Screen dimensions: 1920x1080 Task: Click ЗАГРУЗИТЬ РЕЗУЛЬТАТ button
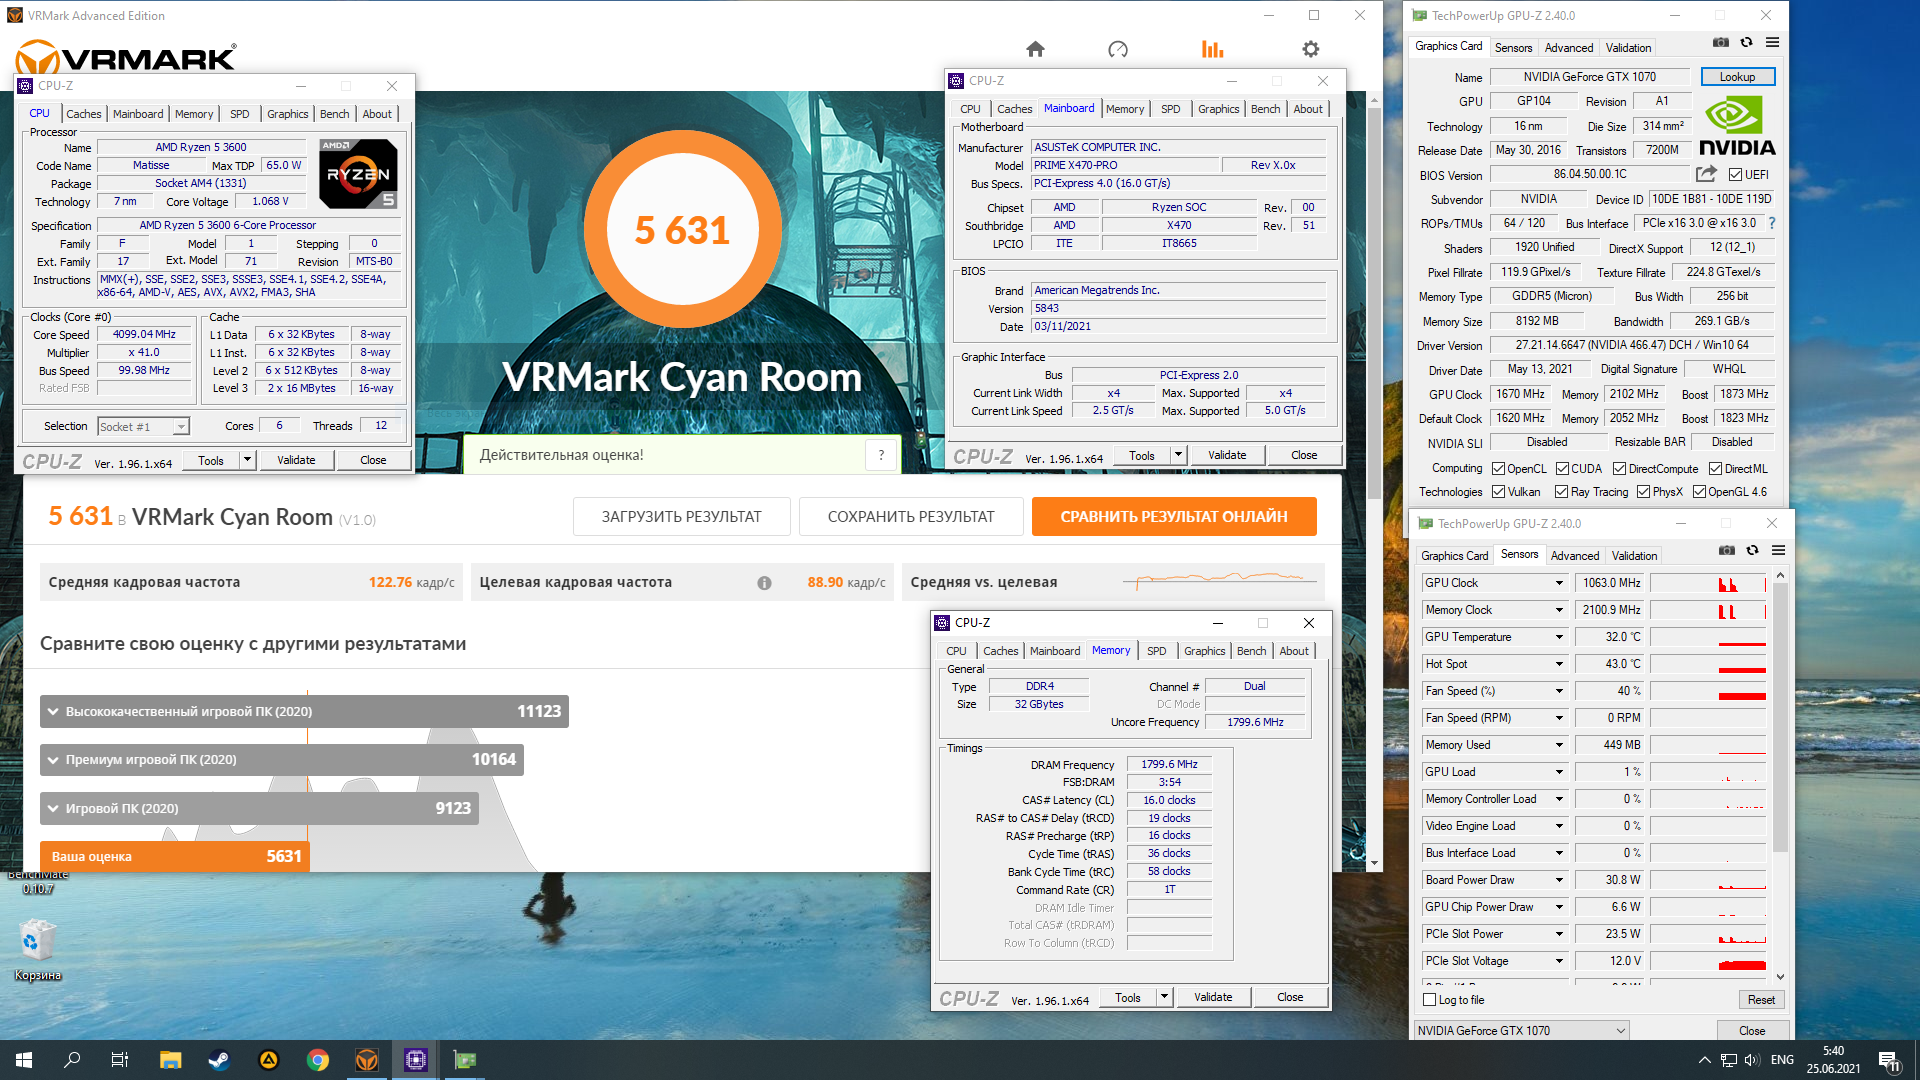[681, 517]
